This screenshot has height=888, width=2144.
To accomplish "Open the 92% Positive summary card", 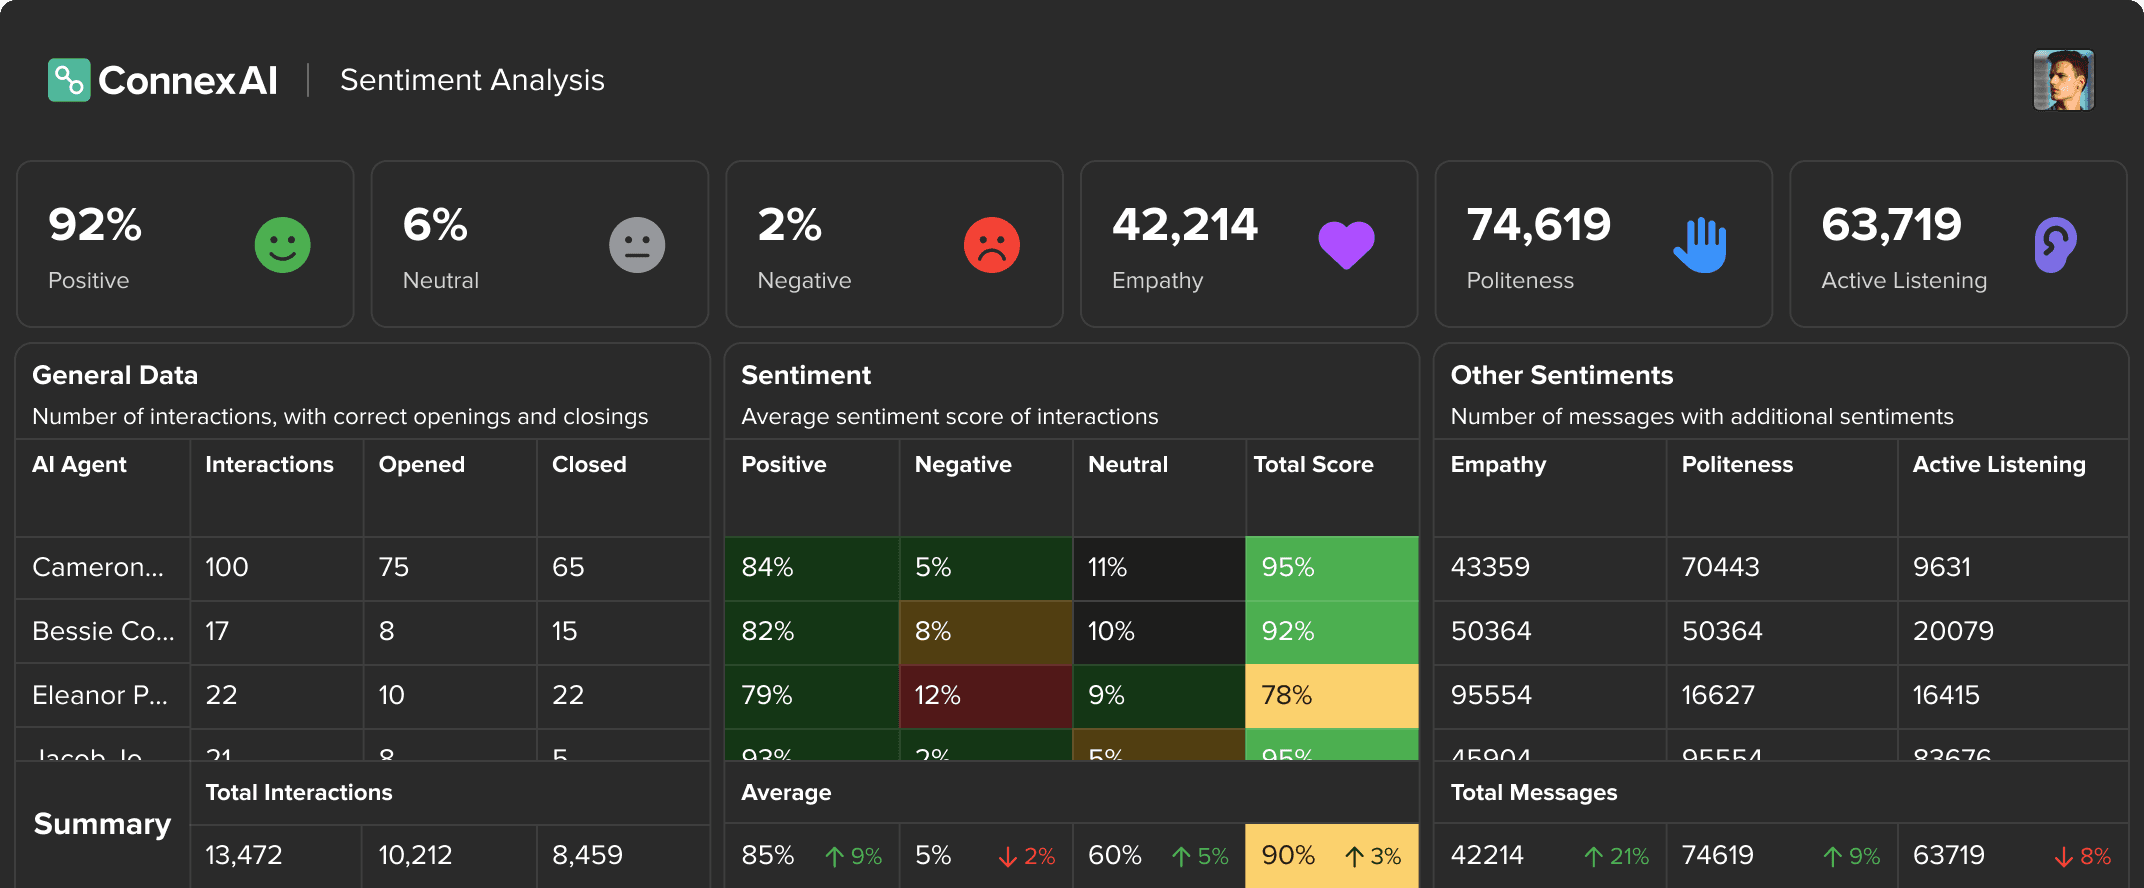I will tap(185, 244).
